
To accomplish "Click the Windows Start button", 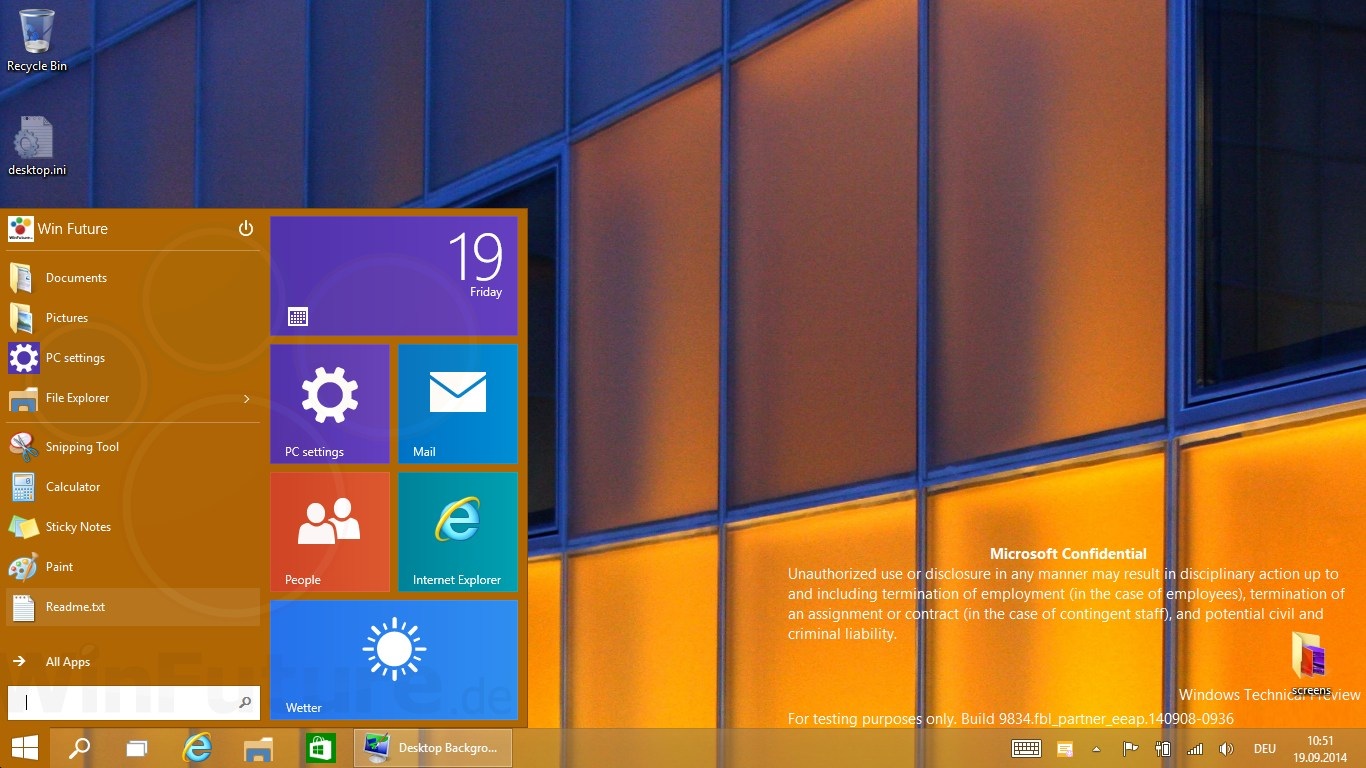I will click(25, 748).
